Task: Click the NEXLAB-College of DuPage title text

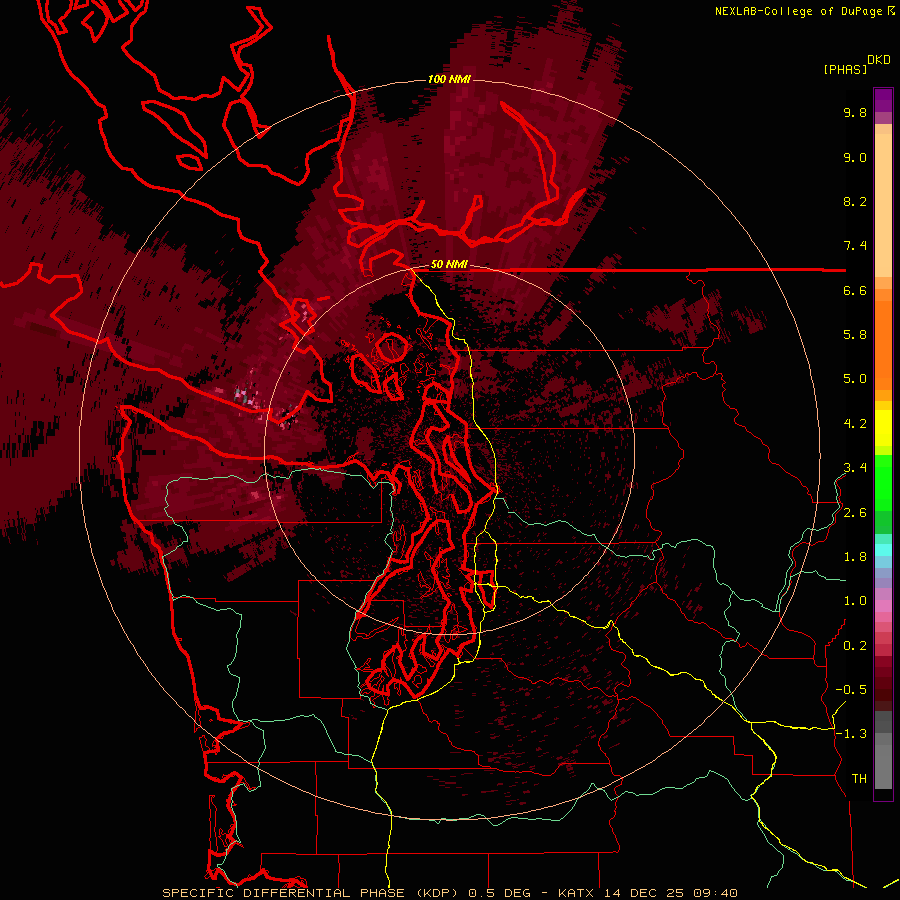Action: pyautogui.click(x=804, y=11)
